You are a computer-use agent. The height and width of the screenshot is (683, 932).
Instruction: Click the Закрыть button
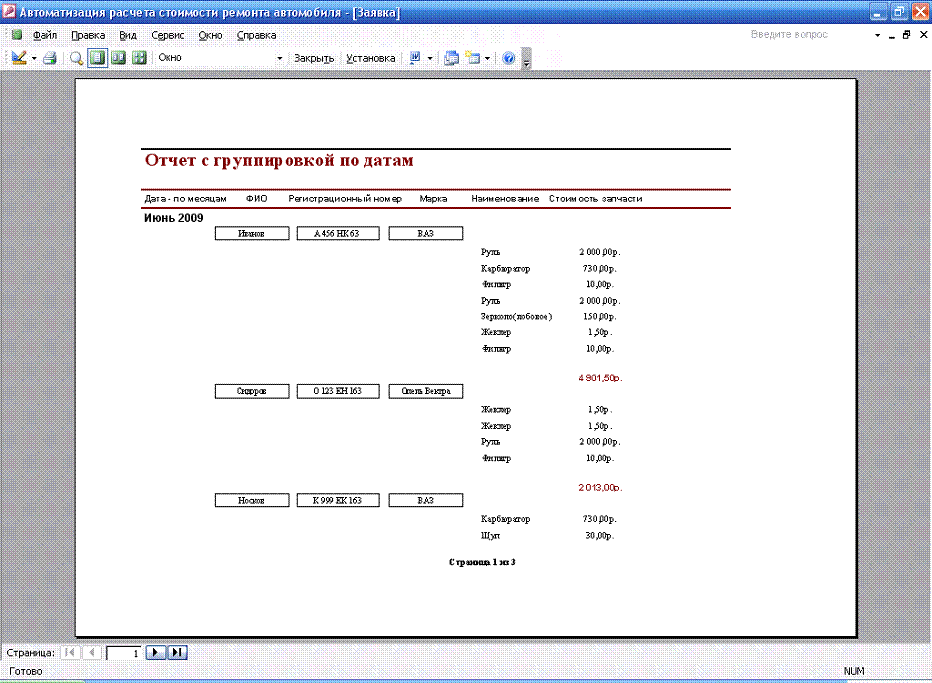pyautogui.click(x=313, y=58)
